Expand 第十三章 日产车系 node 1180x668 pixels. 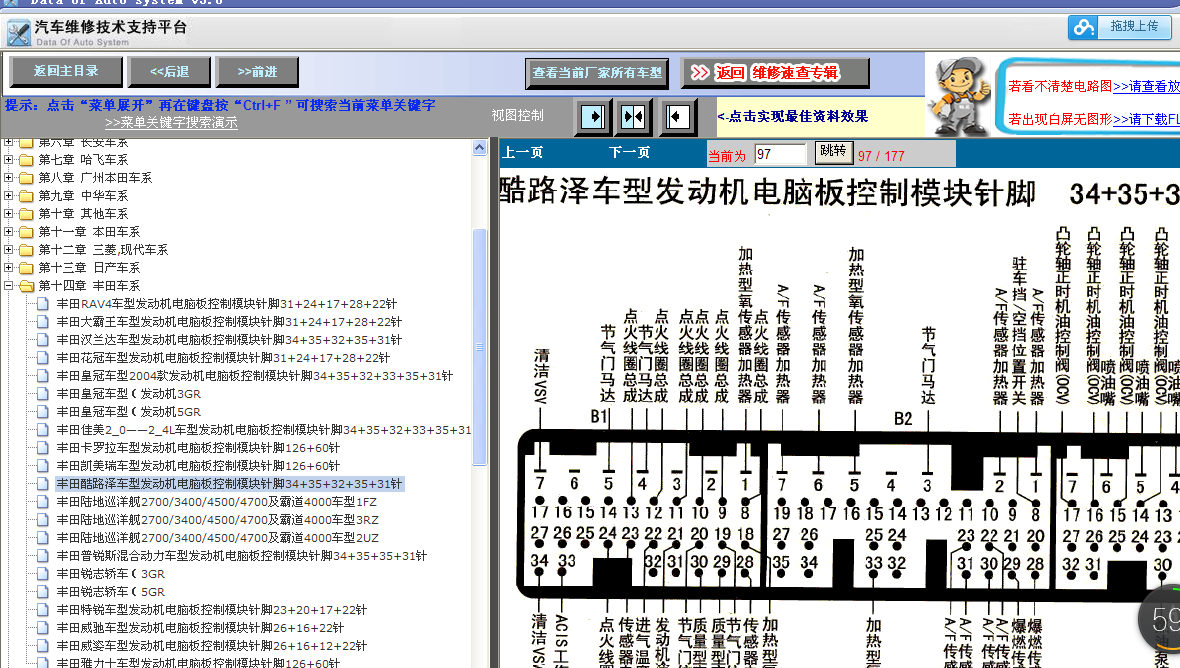click(x=8, y=268)
